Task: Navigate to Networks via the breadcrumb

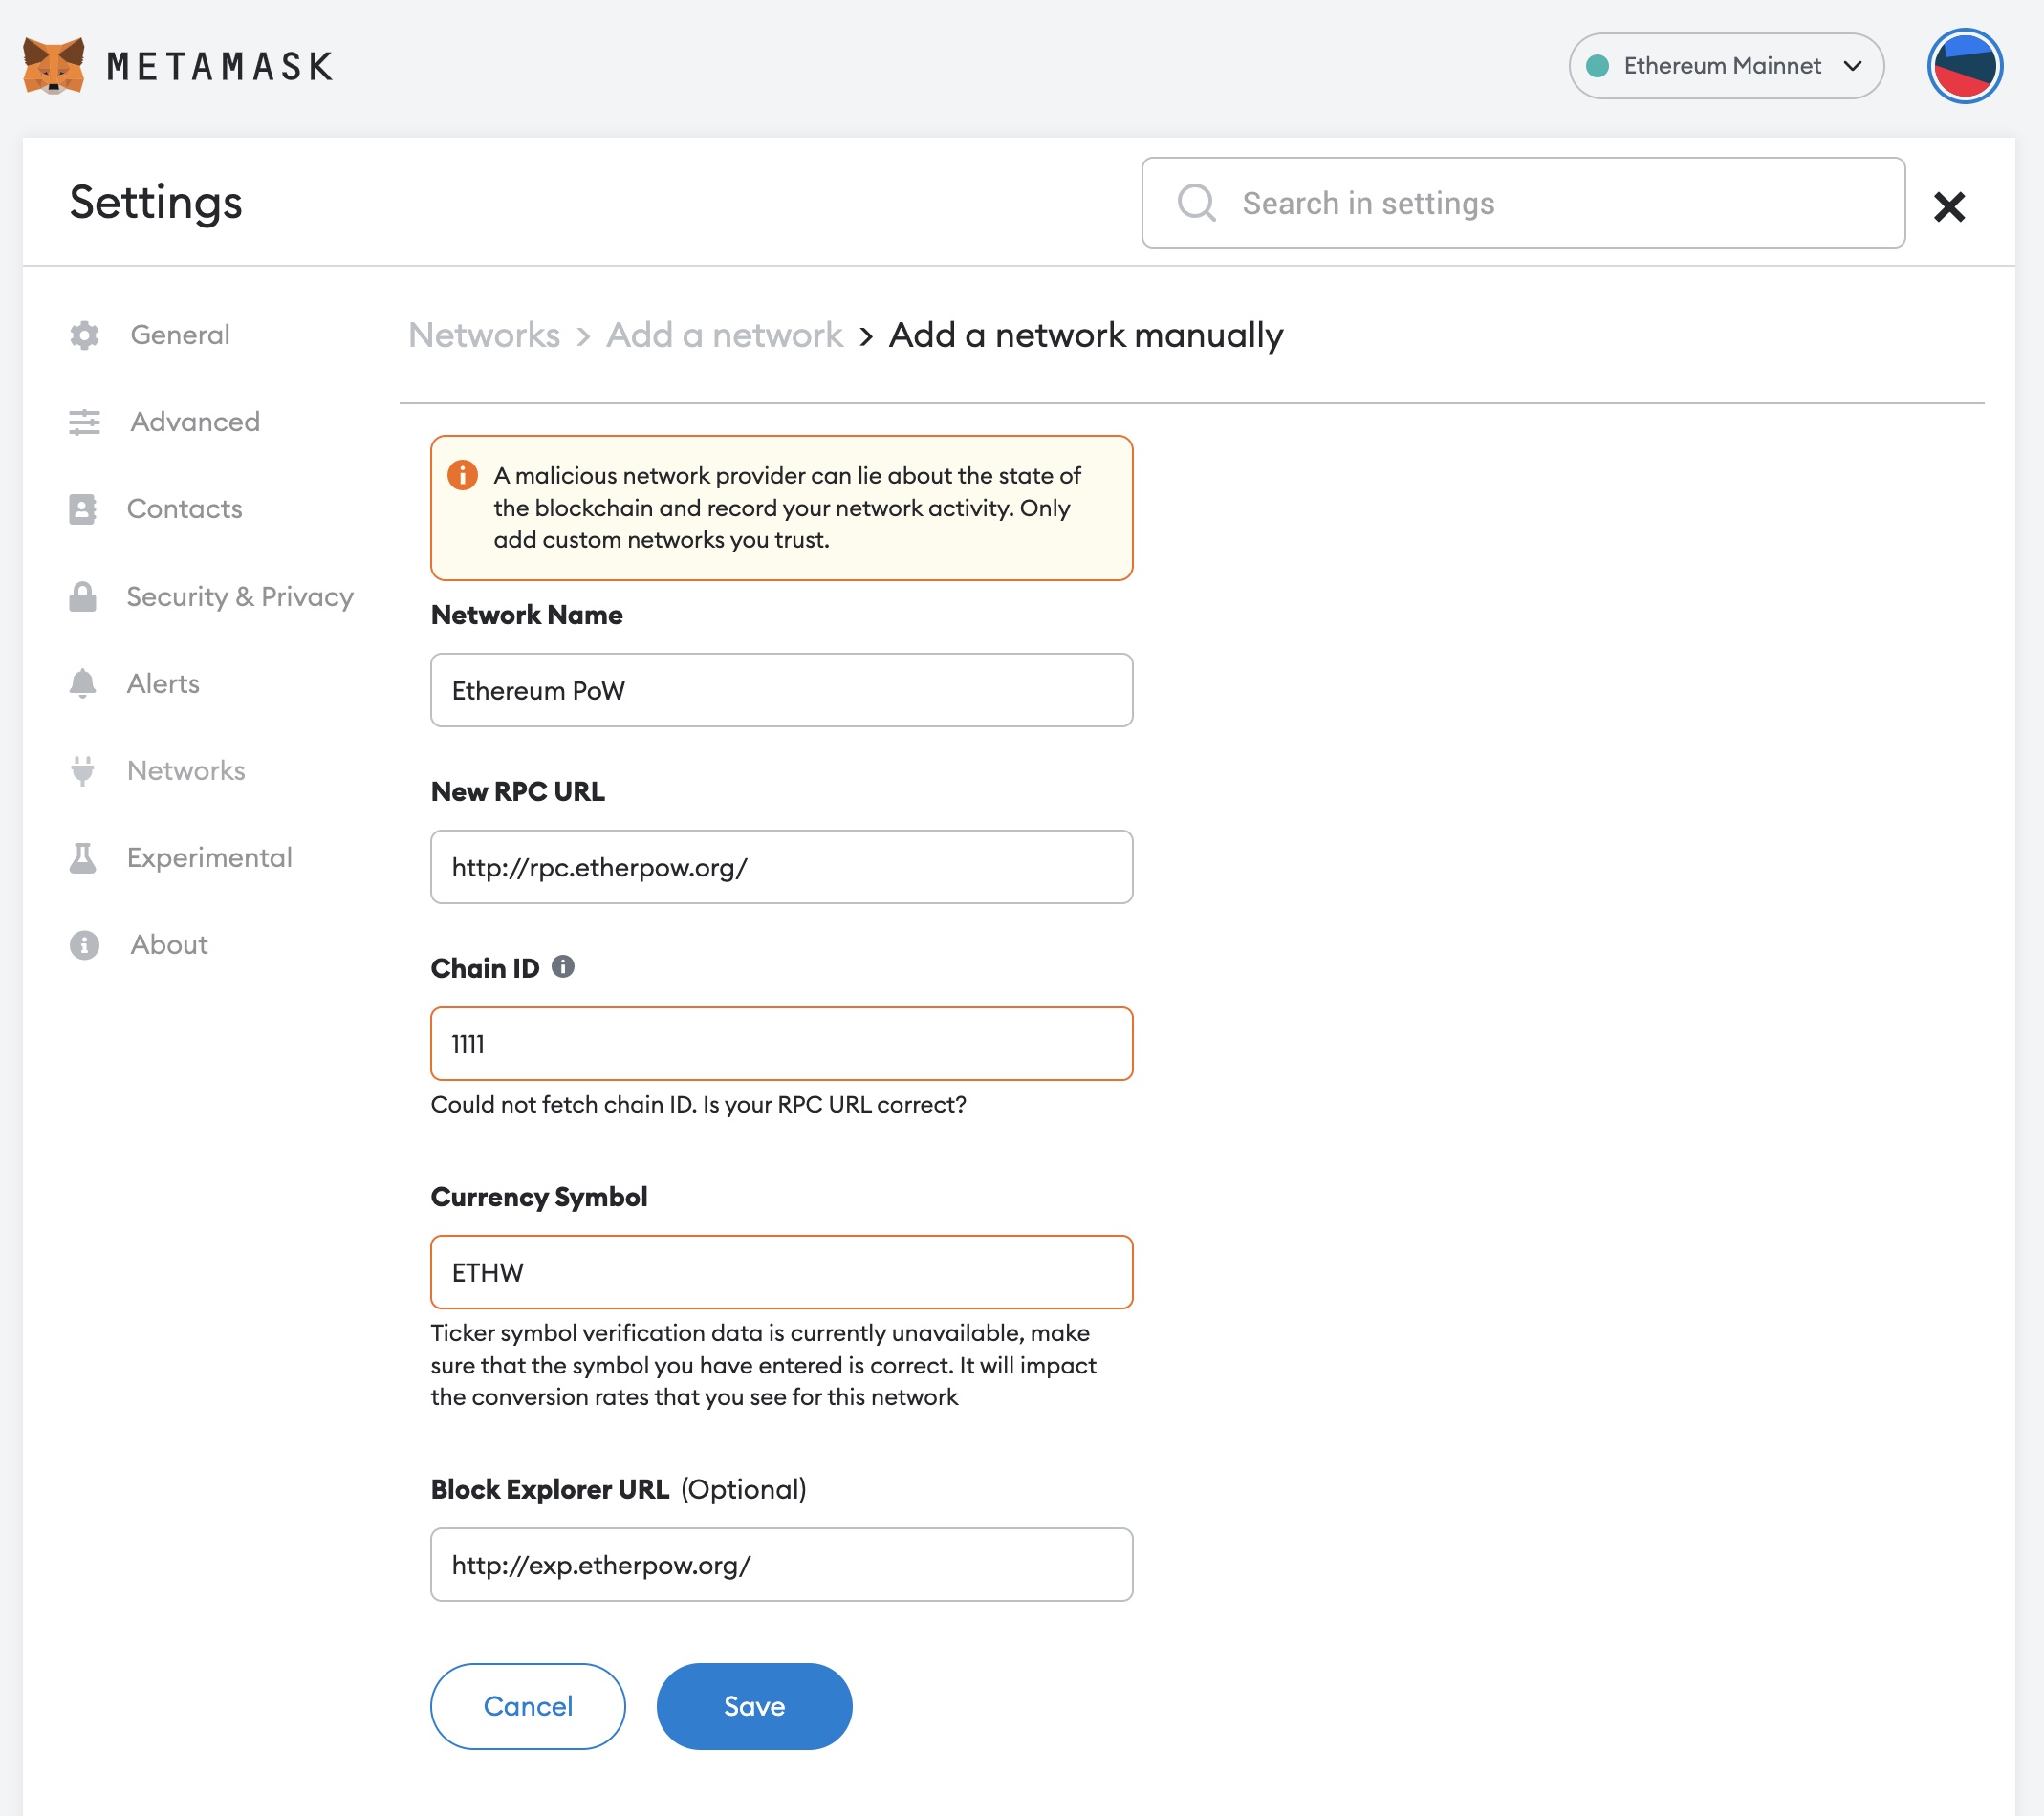Action: [483, 335]
